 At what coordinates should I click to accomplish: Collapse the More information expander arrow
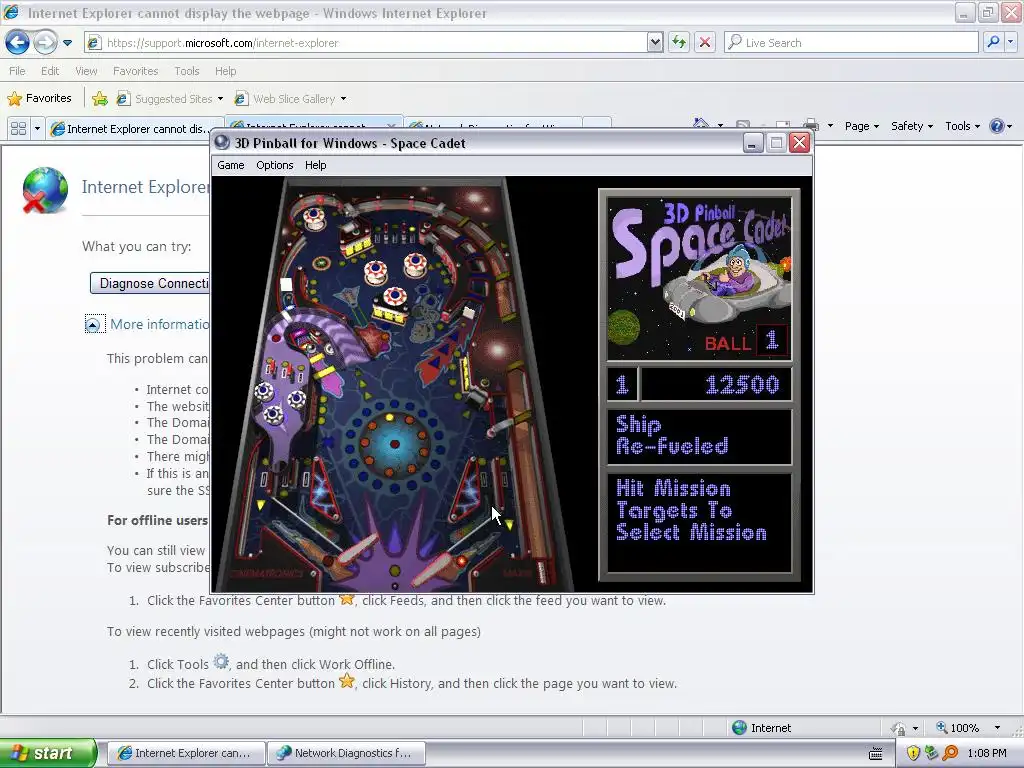click(93, 325)
